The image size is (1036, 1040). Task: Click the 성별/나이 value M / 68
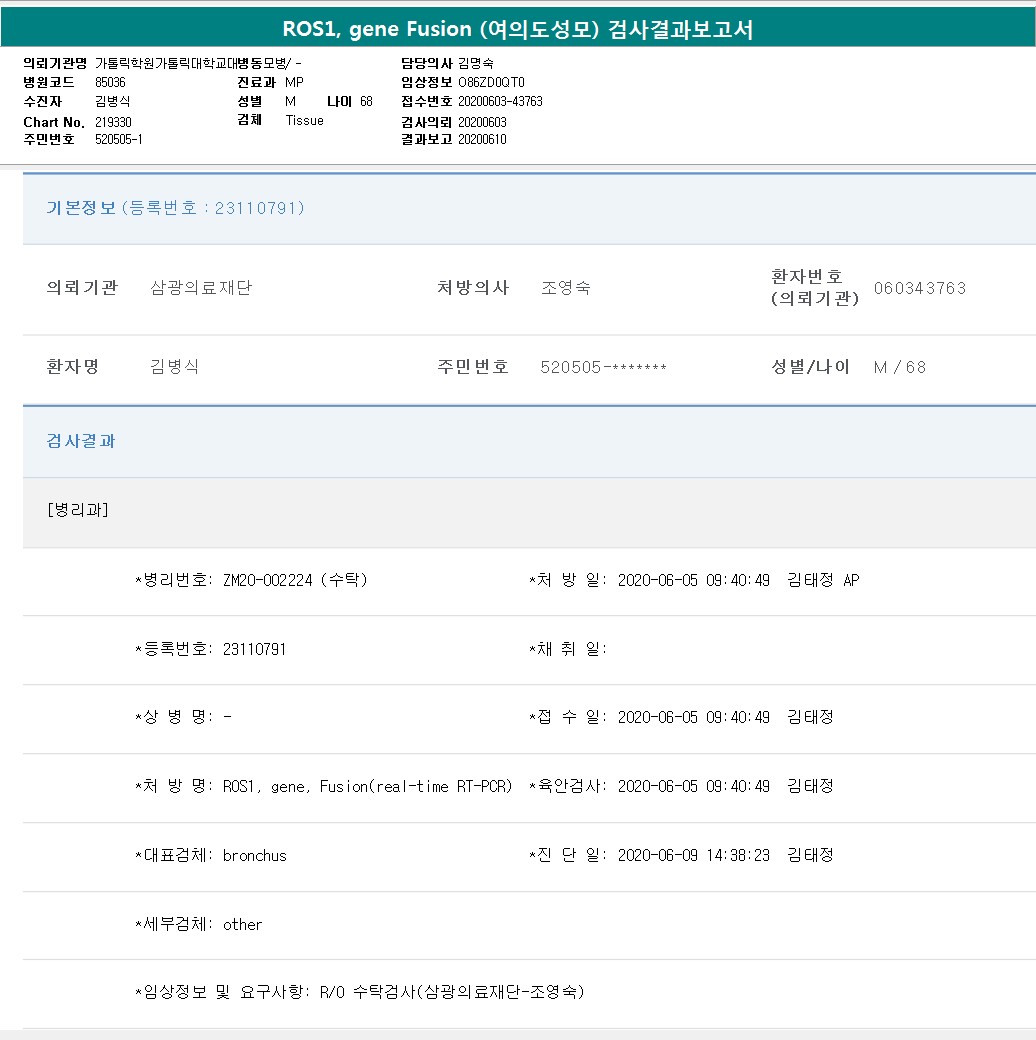(x=899, y=367)
